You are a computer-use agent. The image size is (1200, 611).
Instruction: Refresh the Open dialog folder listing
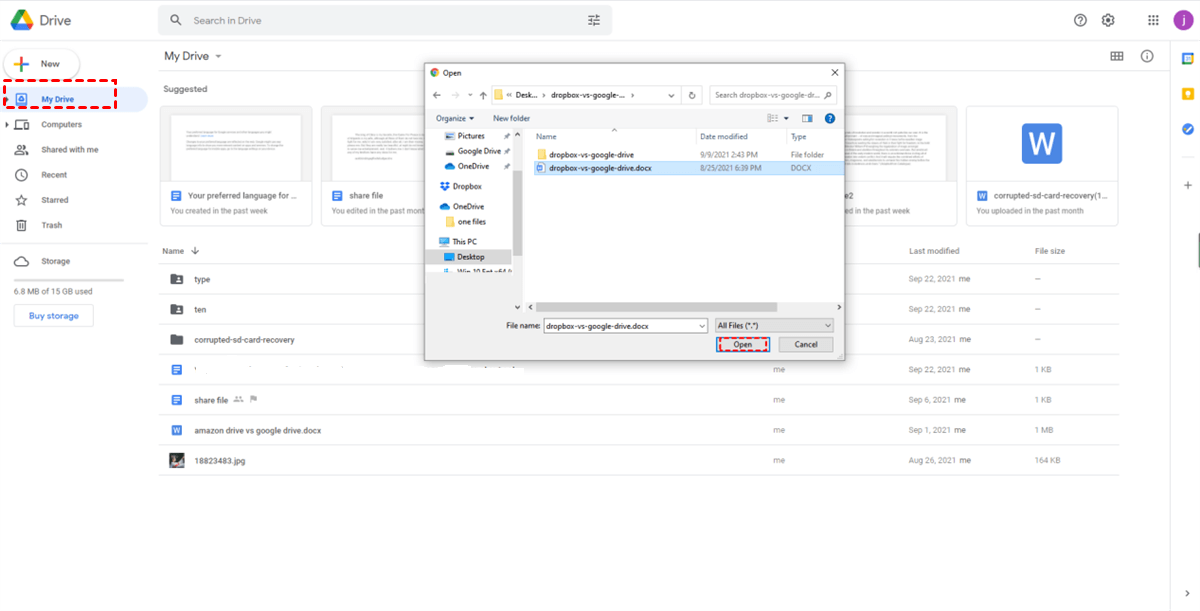click(694, 95)
